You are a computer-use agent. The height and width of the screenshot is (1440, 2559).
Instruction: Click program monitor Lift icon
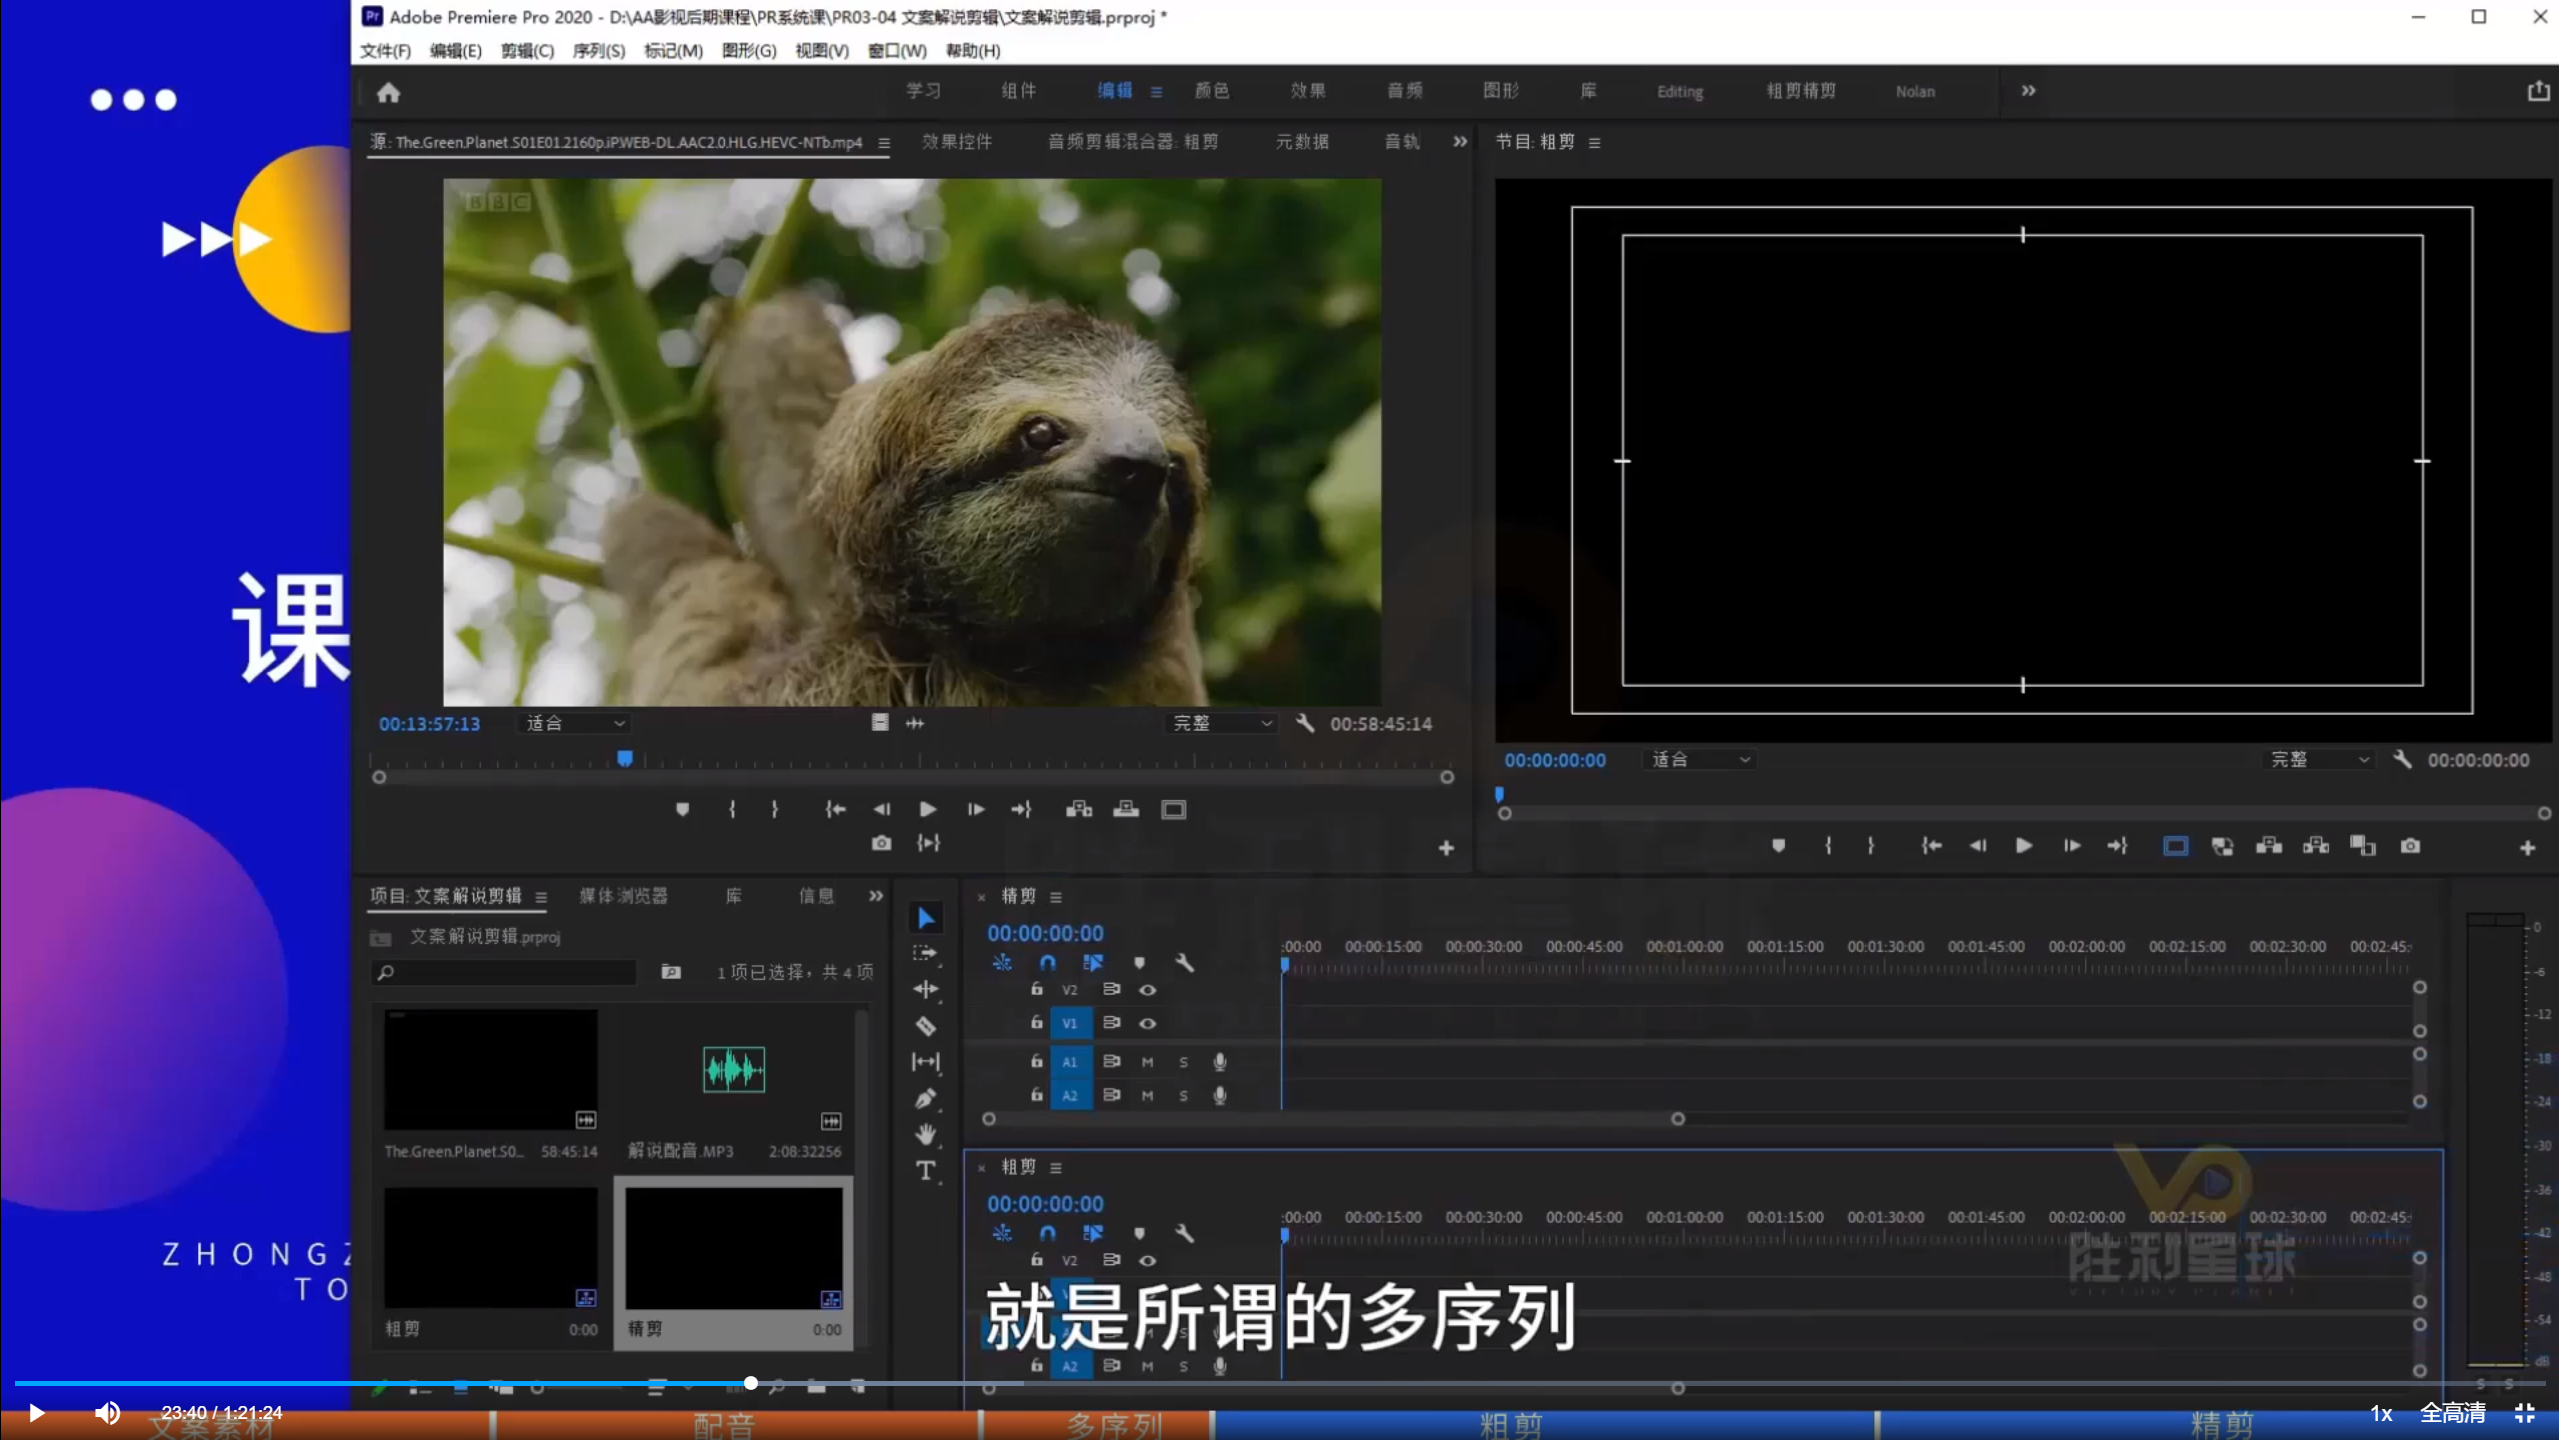(2269, 846)
